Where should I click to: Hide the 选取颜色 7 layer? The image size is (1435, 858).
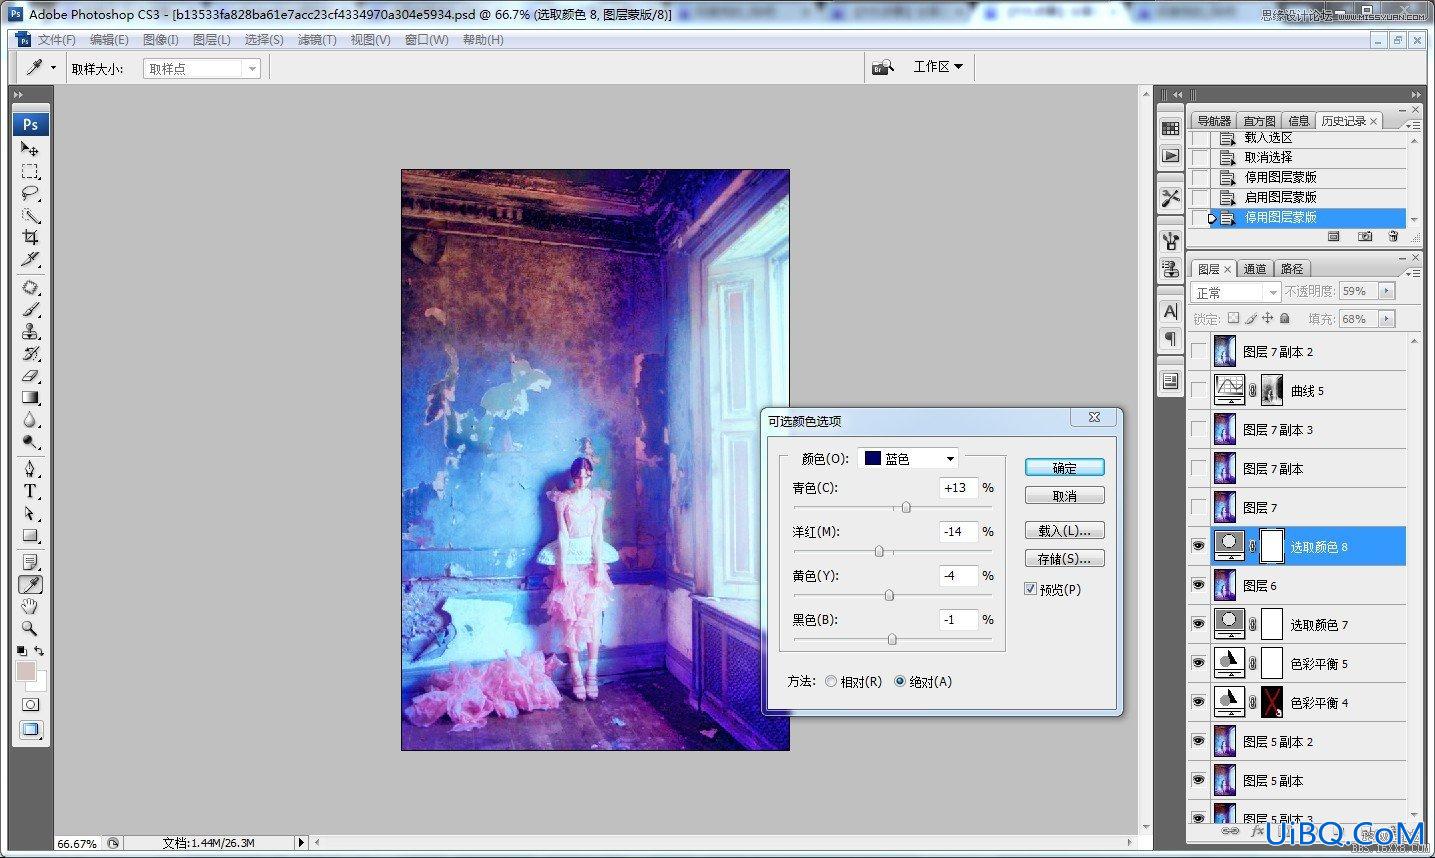1198,625
